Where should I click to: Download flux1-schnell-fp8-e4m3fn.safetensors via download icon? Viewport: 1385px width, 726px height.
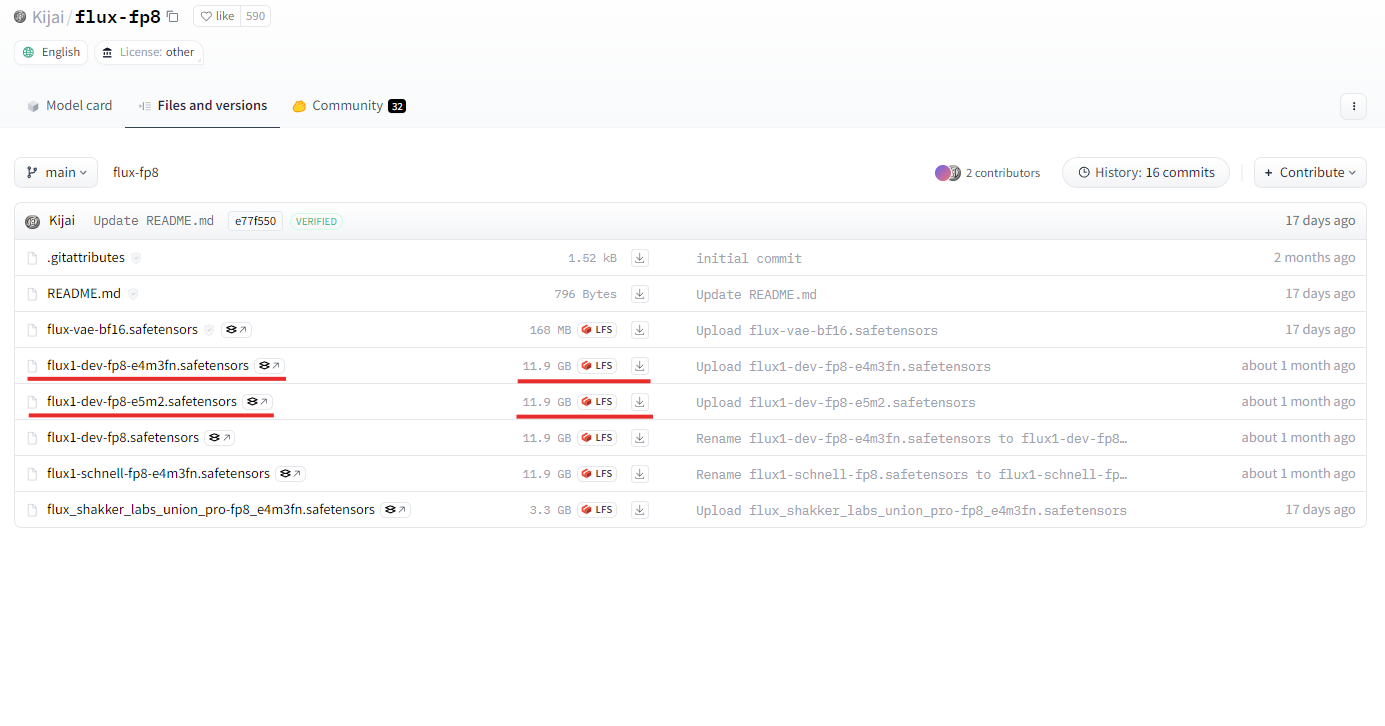coord(640,474)
